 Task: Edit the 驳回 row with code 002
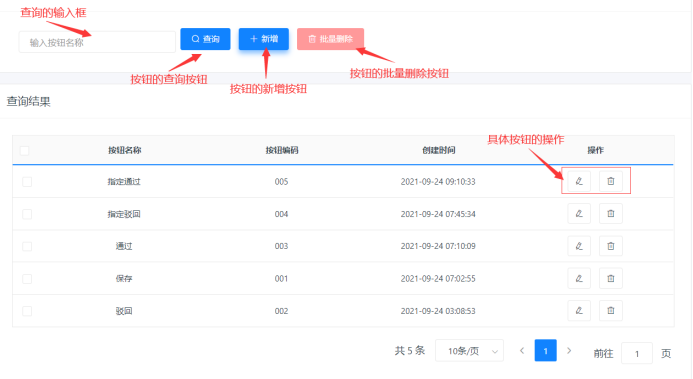pyautogui.click(x=579, y=311)
